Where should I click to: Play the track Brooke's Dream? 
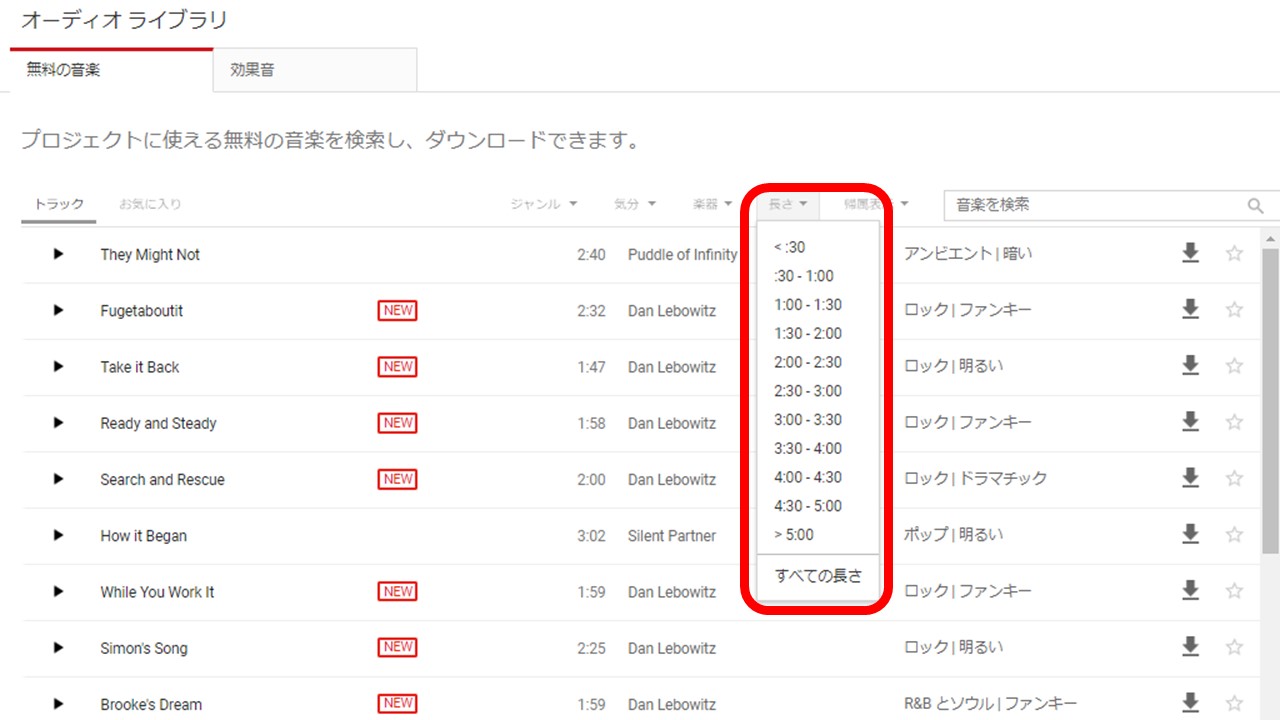tap(58, 704)
